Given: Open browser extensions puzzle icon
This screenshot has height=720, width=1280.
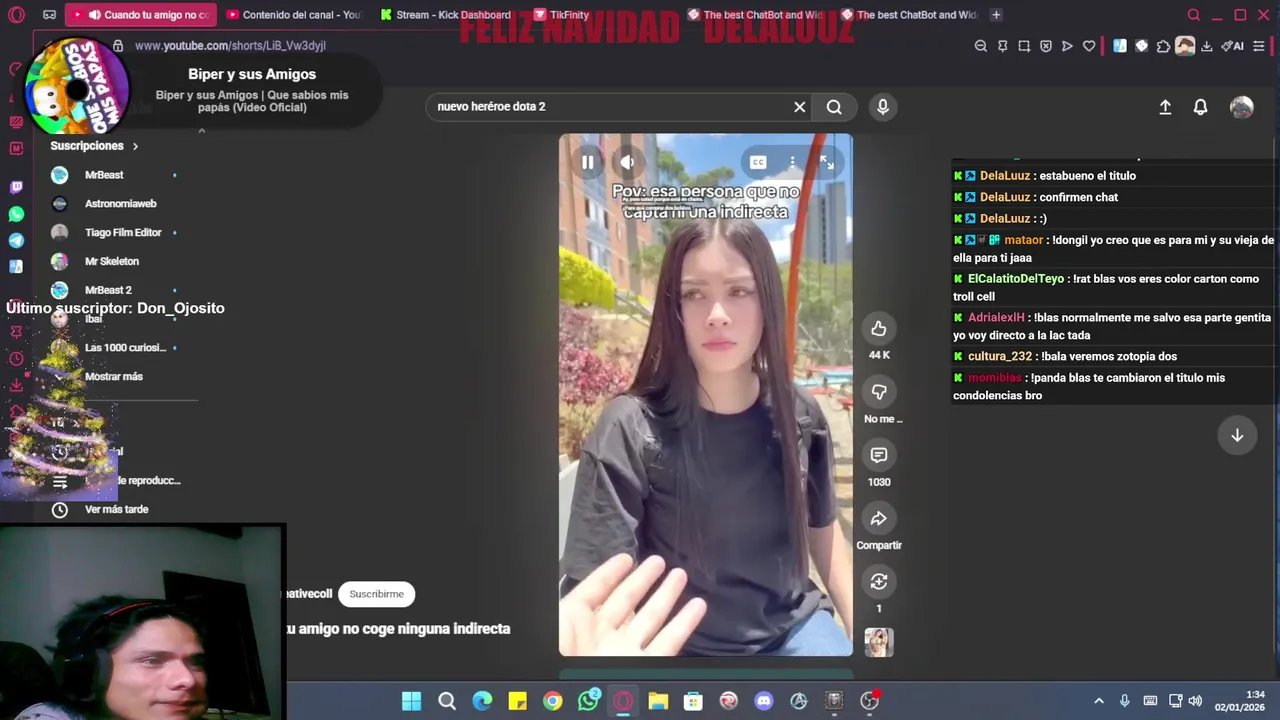Looking at the screenshot, I should pos(1163,46).
